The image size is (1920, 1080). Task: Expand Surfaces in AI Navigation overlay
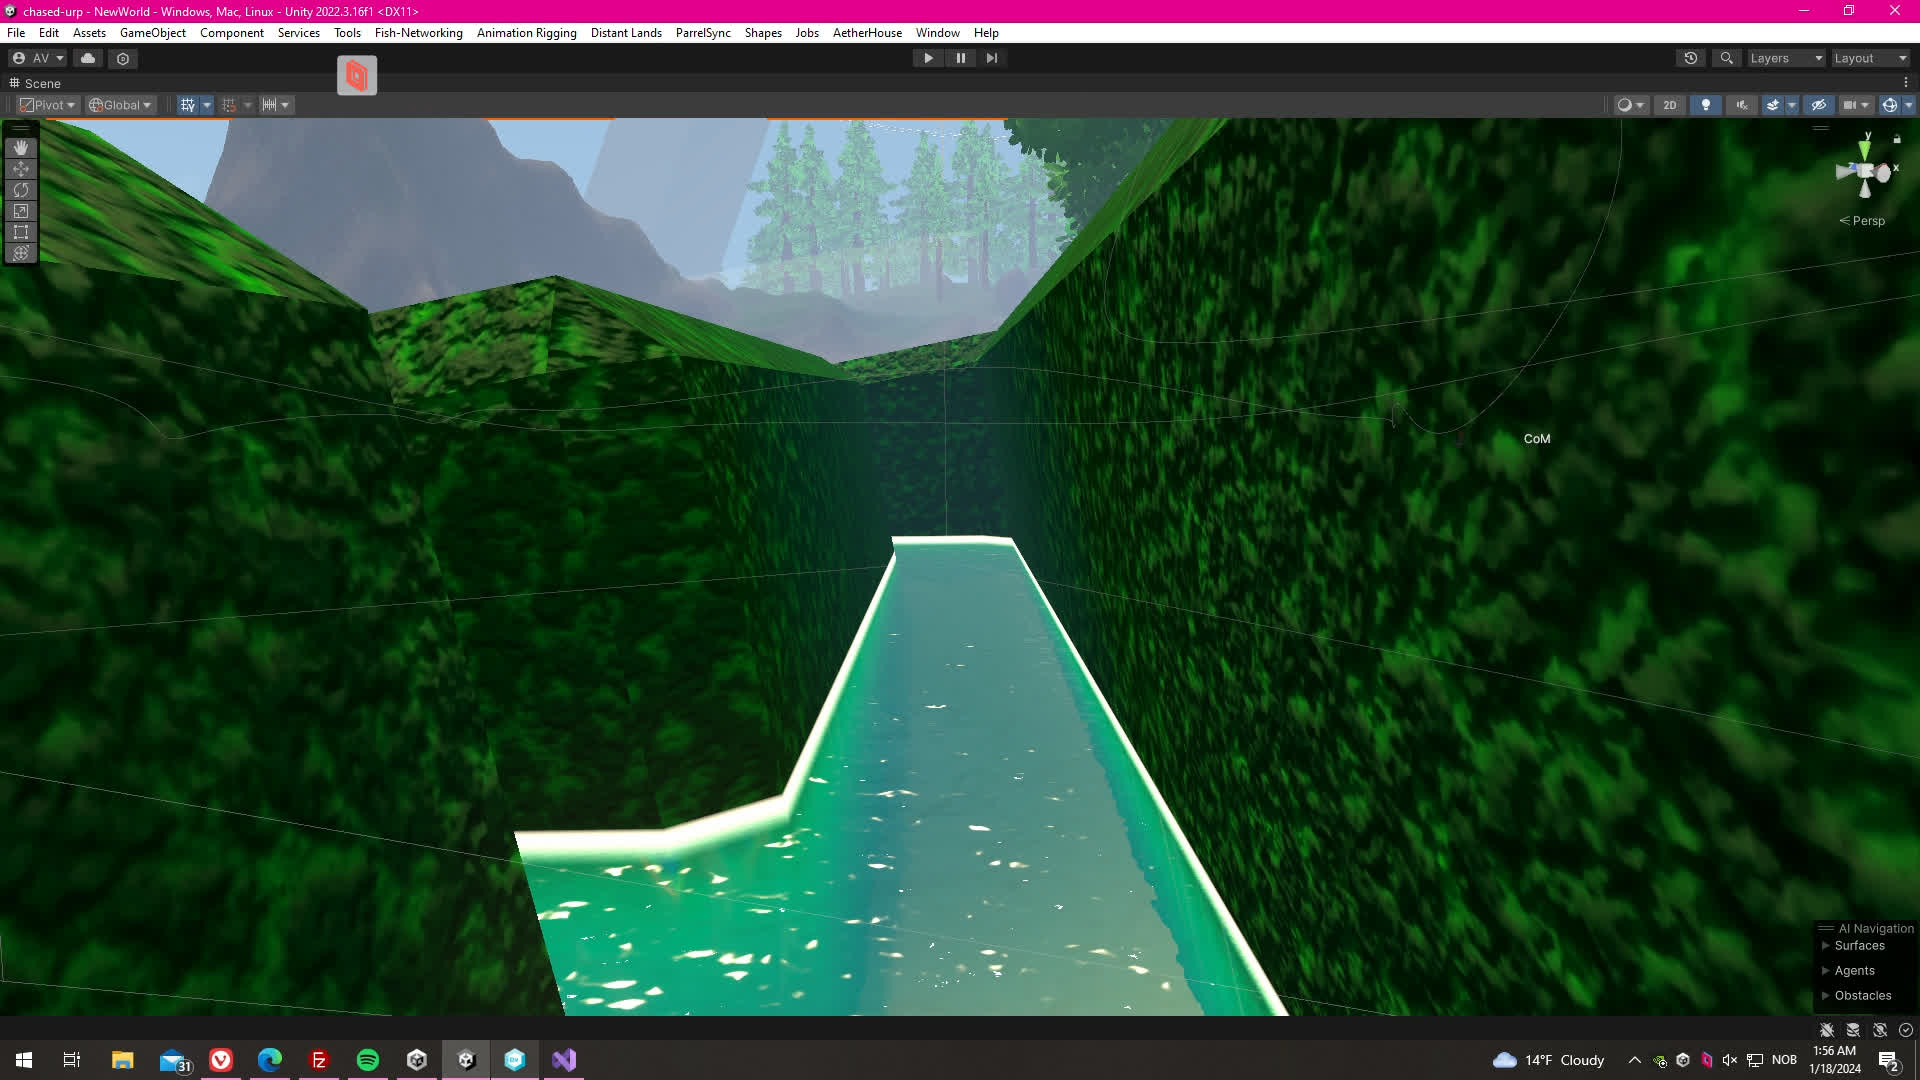(1826, 946)
